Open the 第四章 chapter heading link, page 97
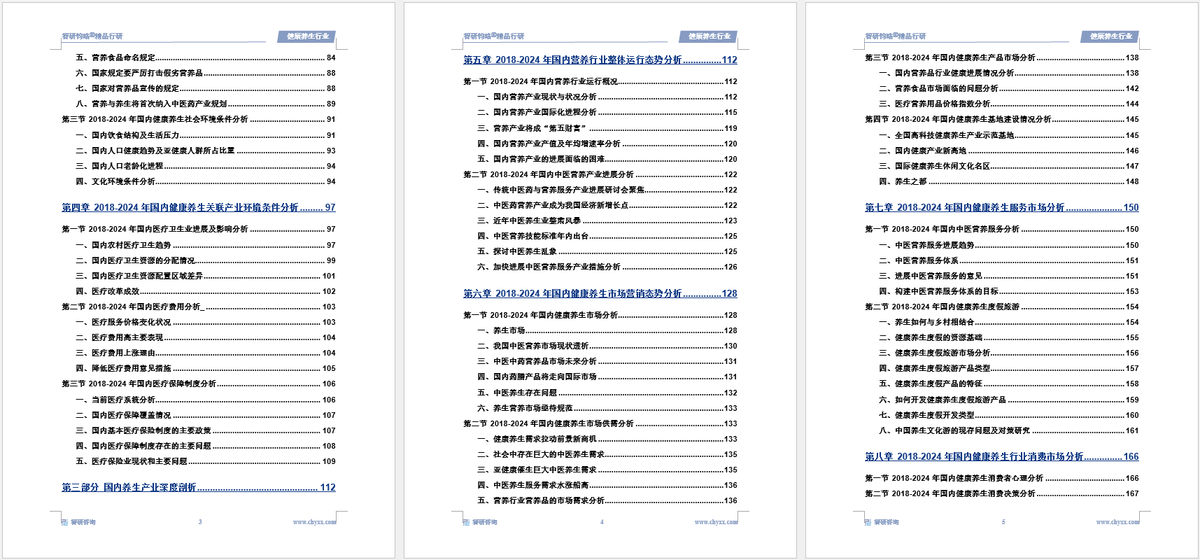1200x560 pixels. [x=198, y=208]
